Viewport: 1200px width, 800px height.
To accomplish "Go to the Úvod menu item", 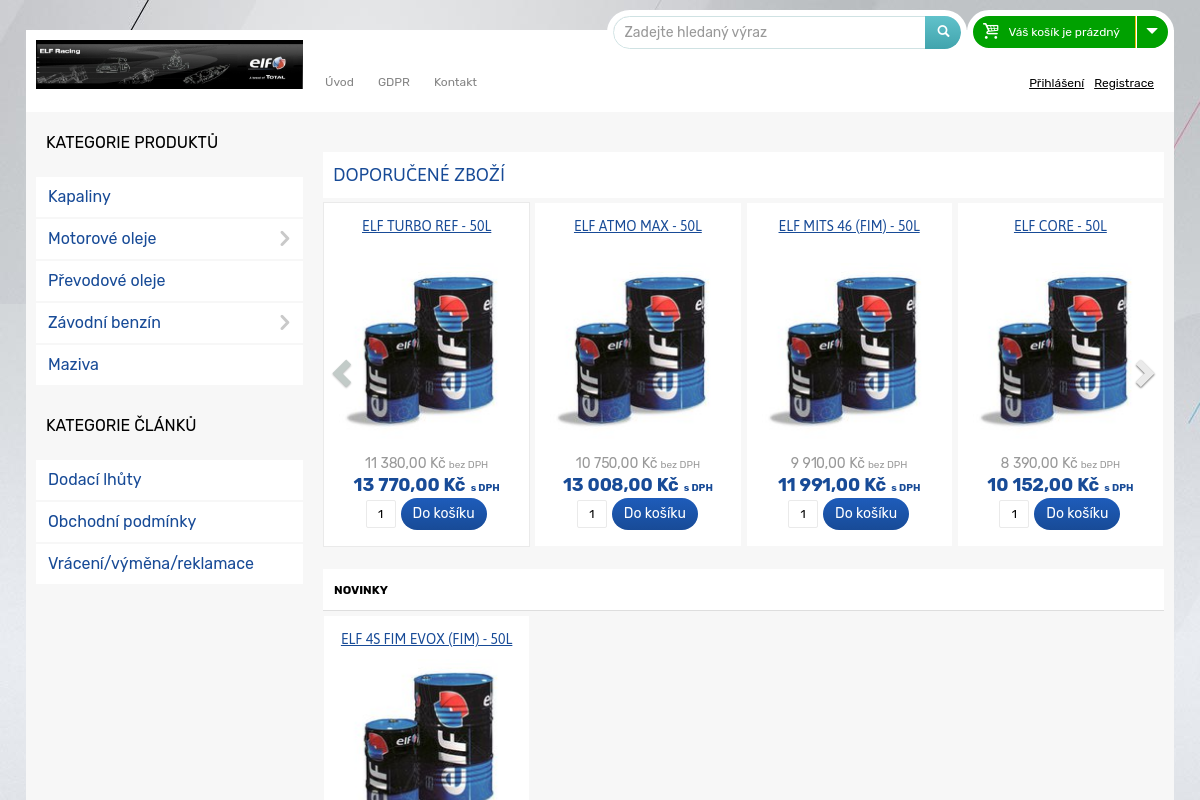I will (x=339, y=82).
